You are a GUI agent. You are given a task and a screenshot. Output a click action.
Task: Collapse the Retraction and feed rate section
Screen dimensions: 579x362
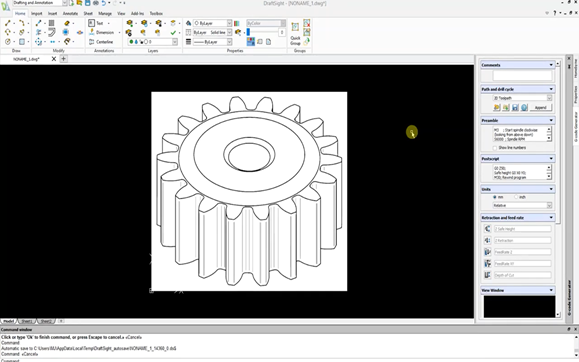tap(551, 218)
